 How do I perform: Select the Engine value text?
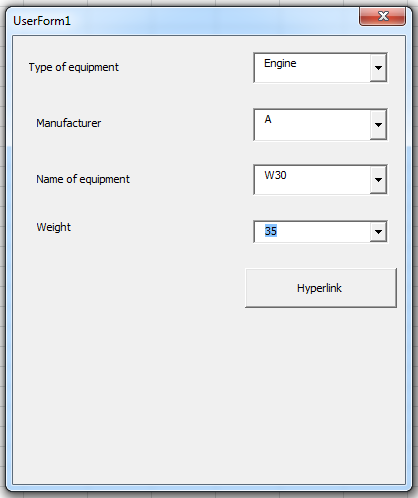pos(280,63)
